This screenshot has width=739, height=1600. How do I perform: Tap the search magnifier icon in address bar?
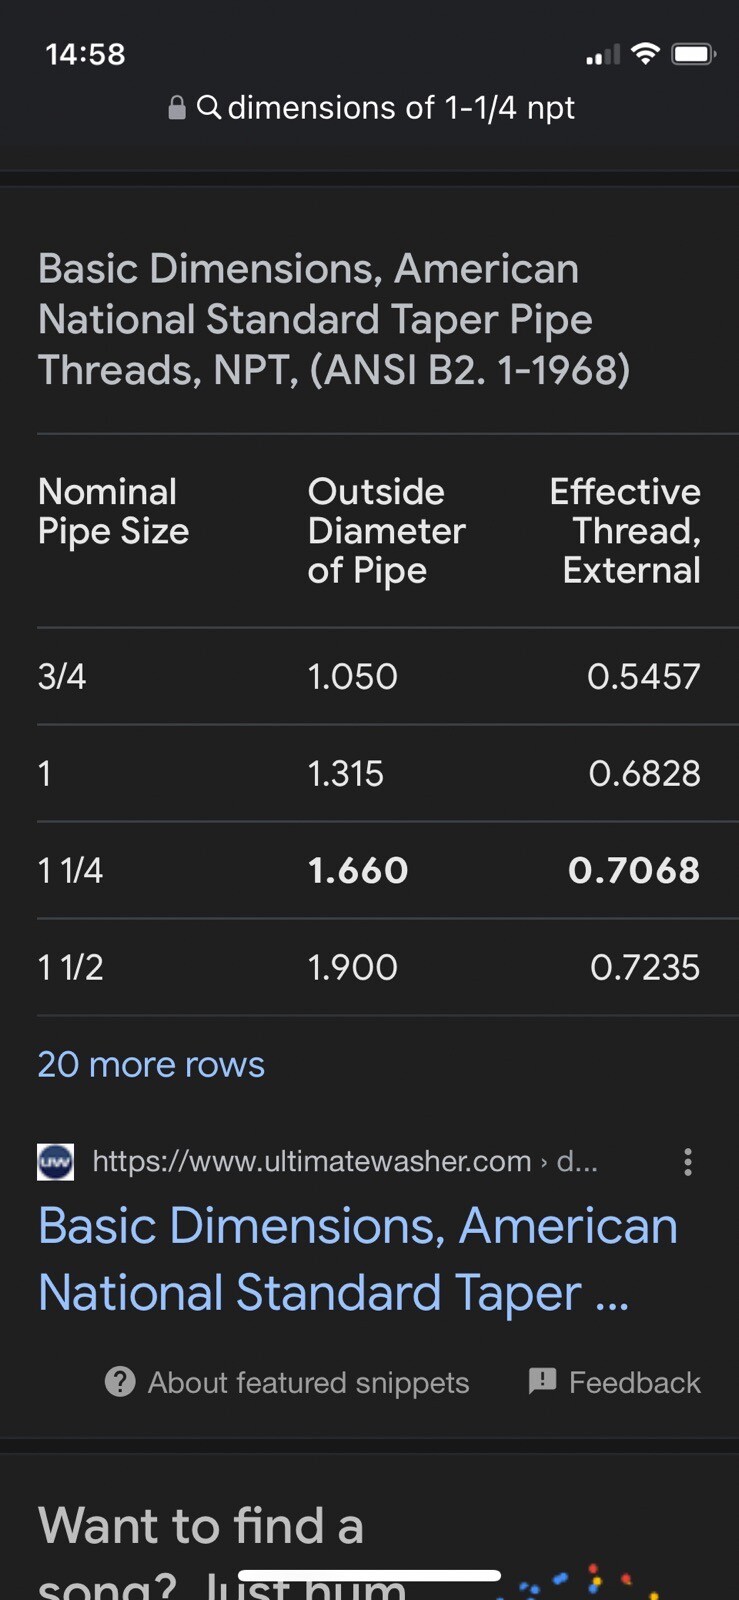coord(209,107)
